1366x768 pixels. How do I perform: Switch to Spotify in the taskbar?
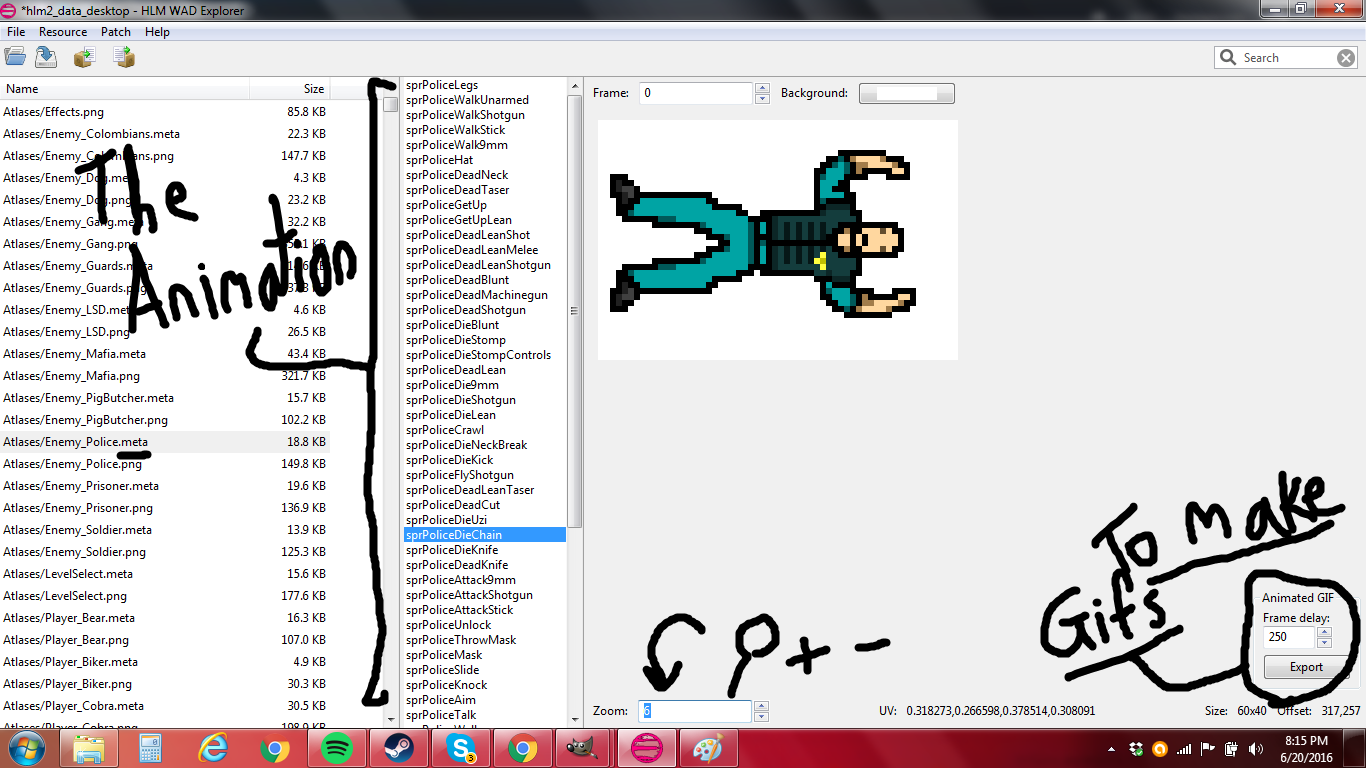337,748
